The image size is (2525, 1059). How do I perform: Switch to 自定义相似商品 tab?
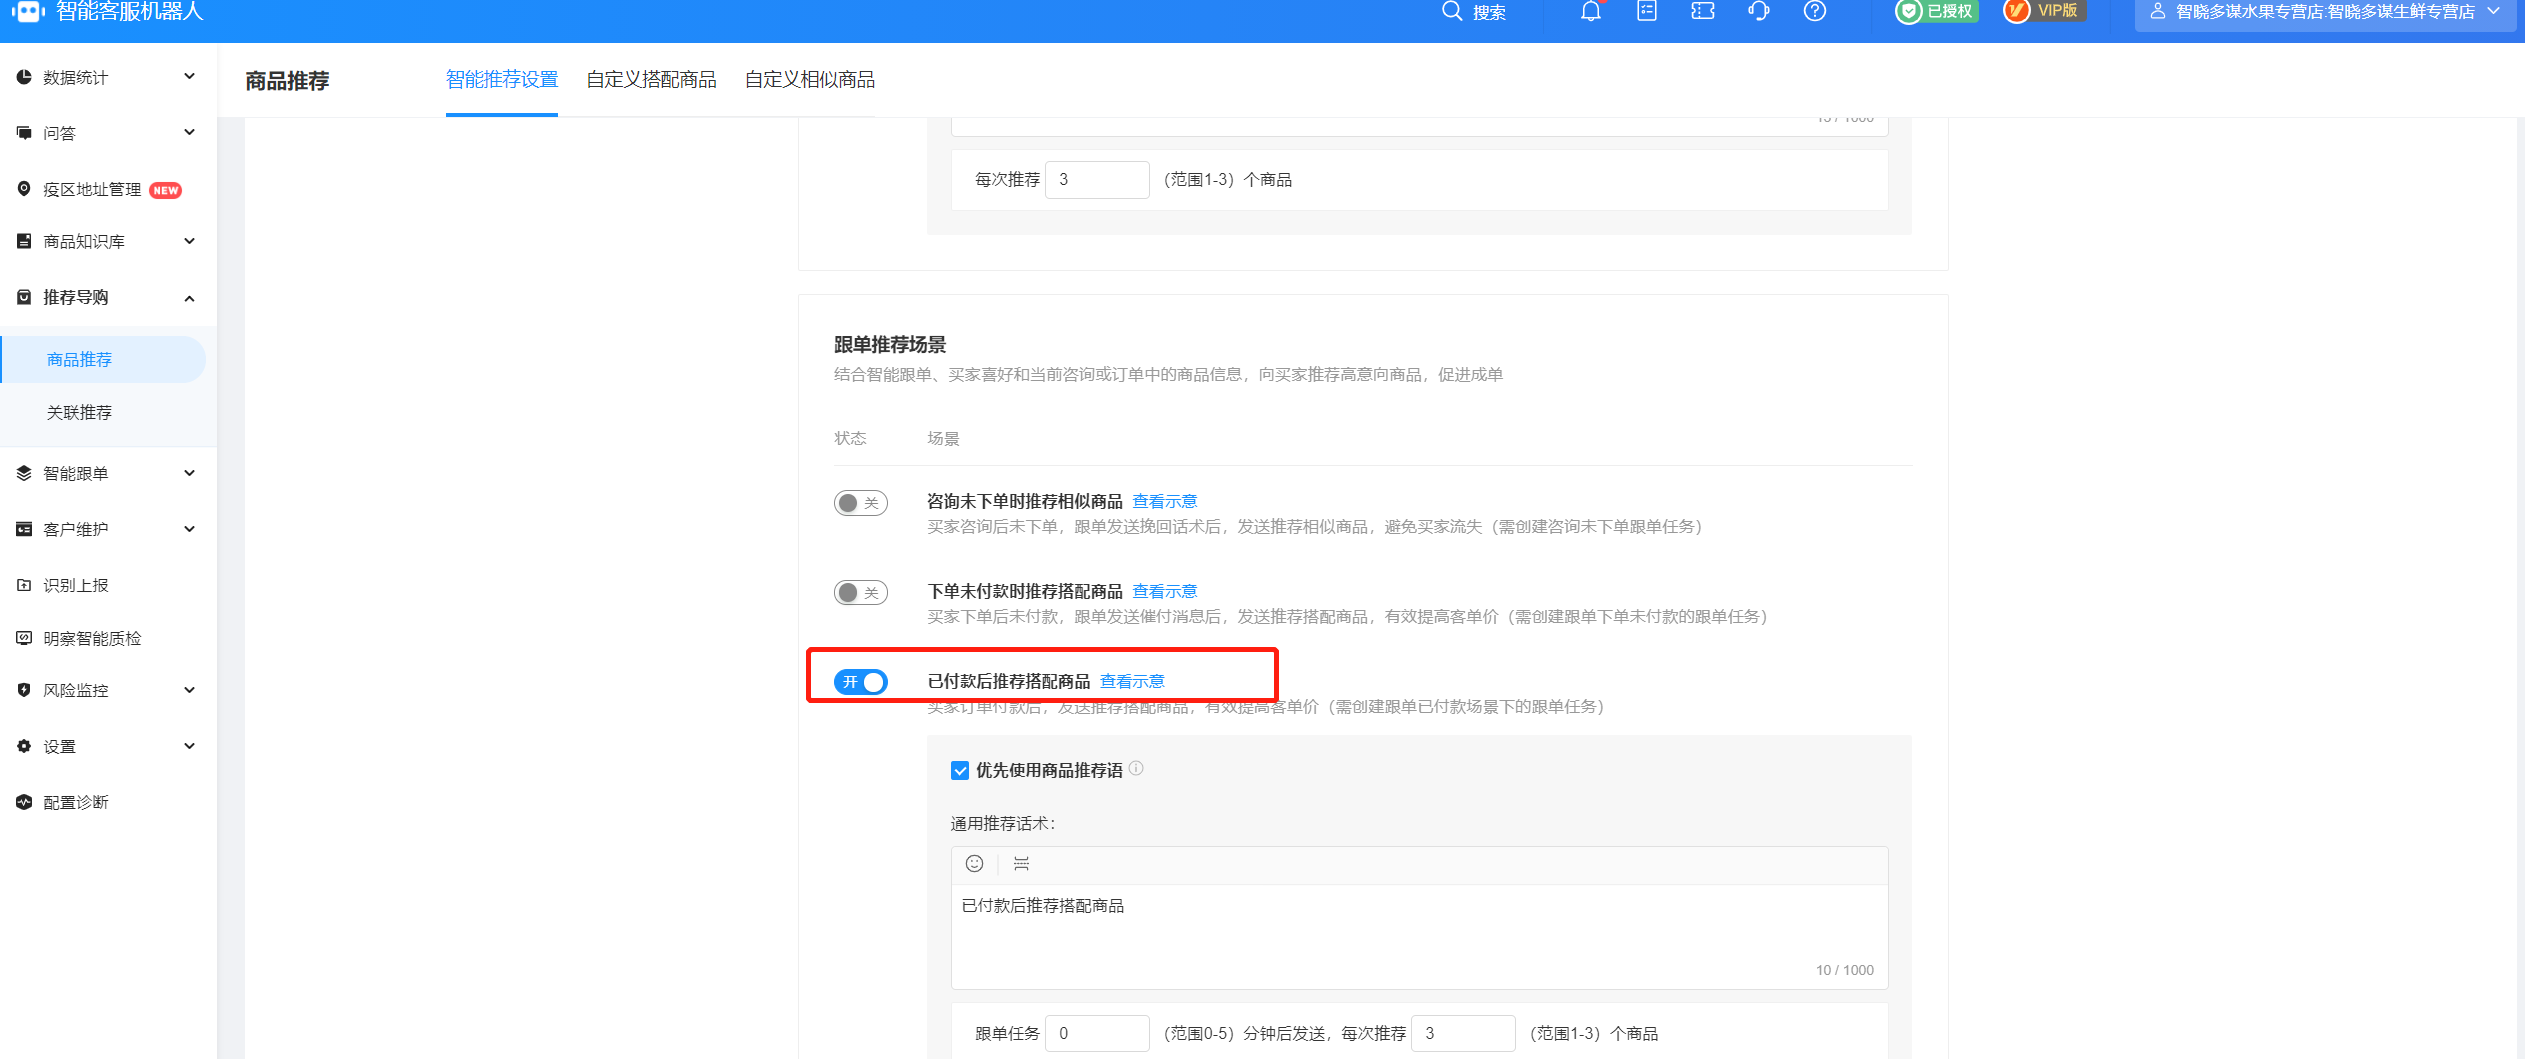[x=810, y=80]
